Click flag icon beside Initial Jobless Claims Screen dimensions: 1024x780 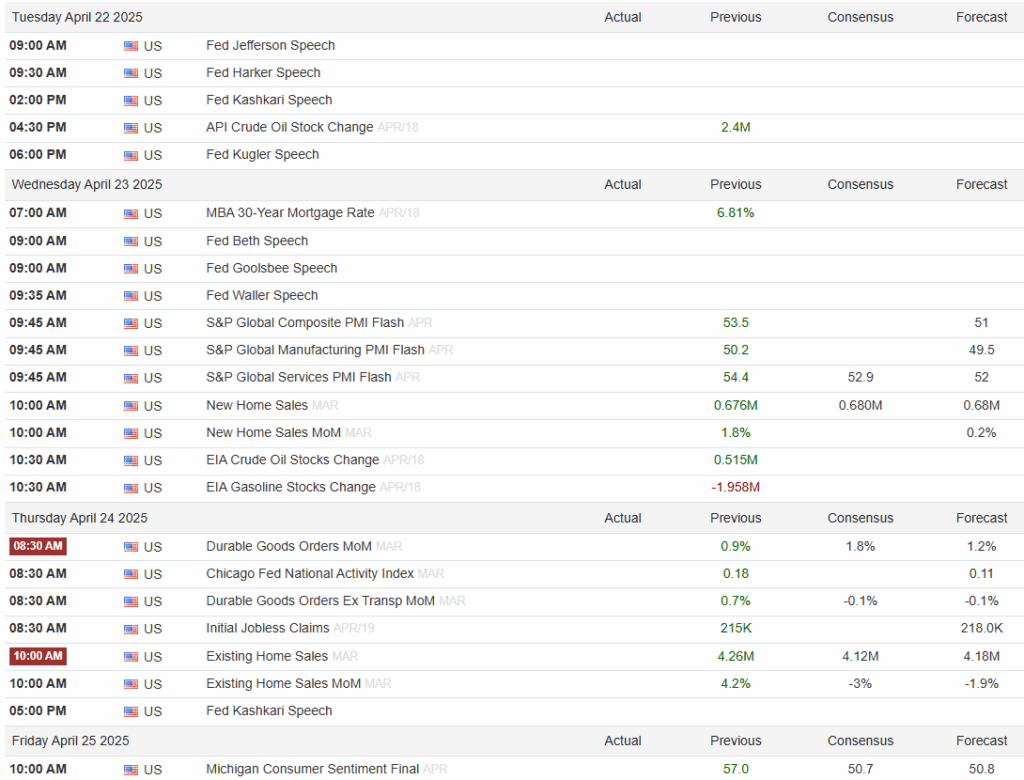coord(131,629)
